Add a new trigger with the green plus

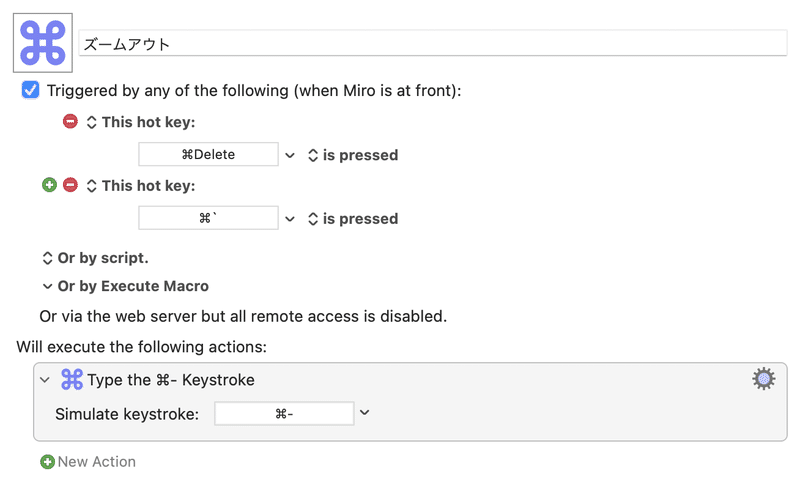click(49, 185)
